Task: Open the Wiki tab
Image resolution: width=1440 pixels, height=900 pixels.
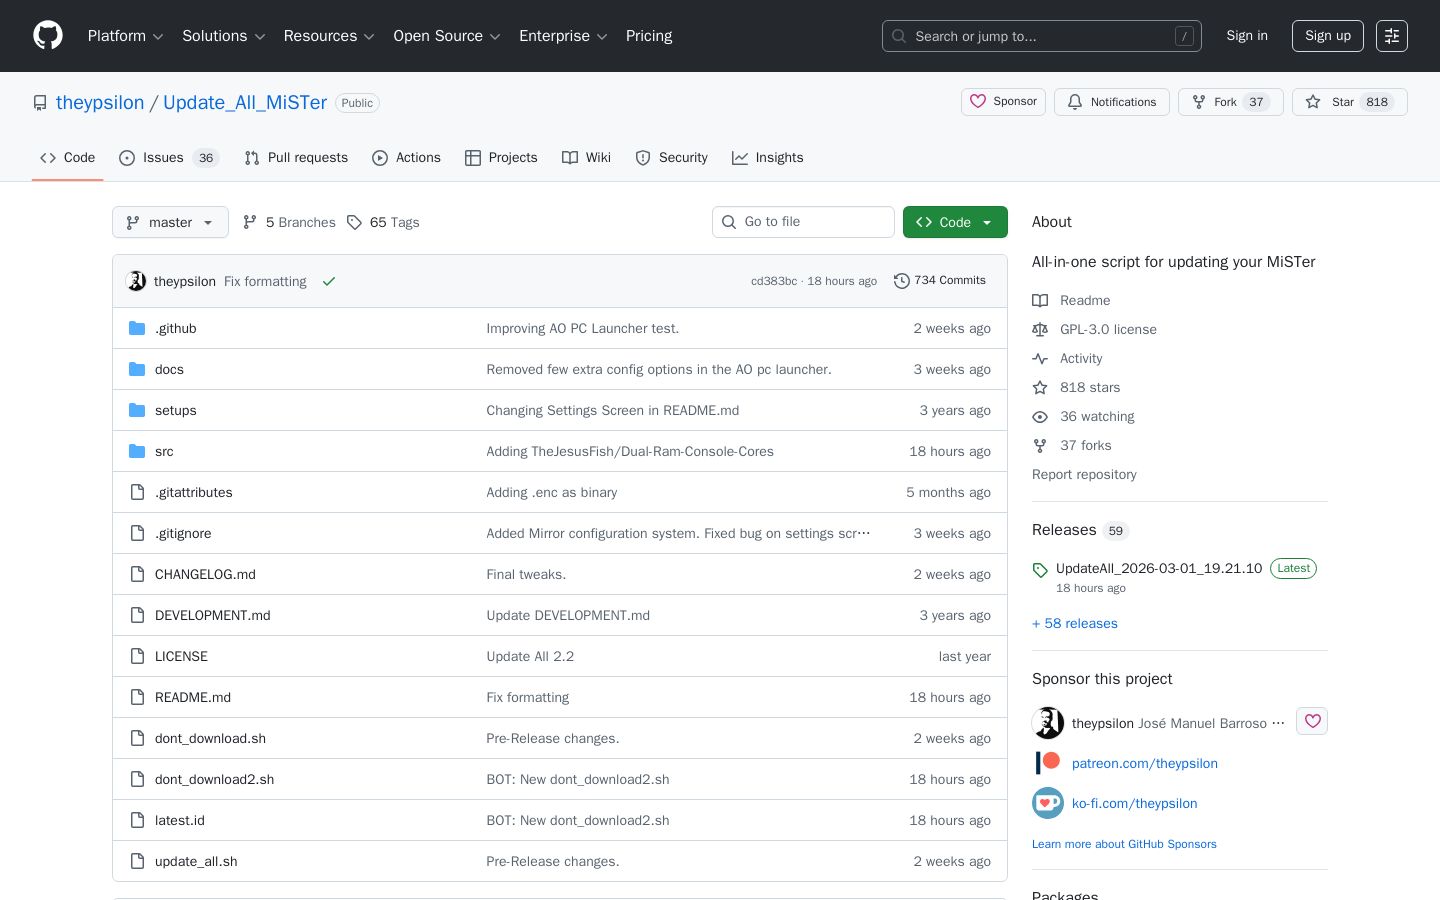Action: (x=586, y=158)
